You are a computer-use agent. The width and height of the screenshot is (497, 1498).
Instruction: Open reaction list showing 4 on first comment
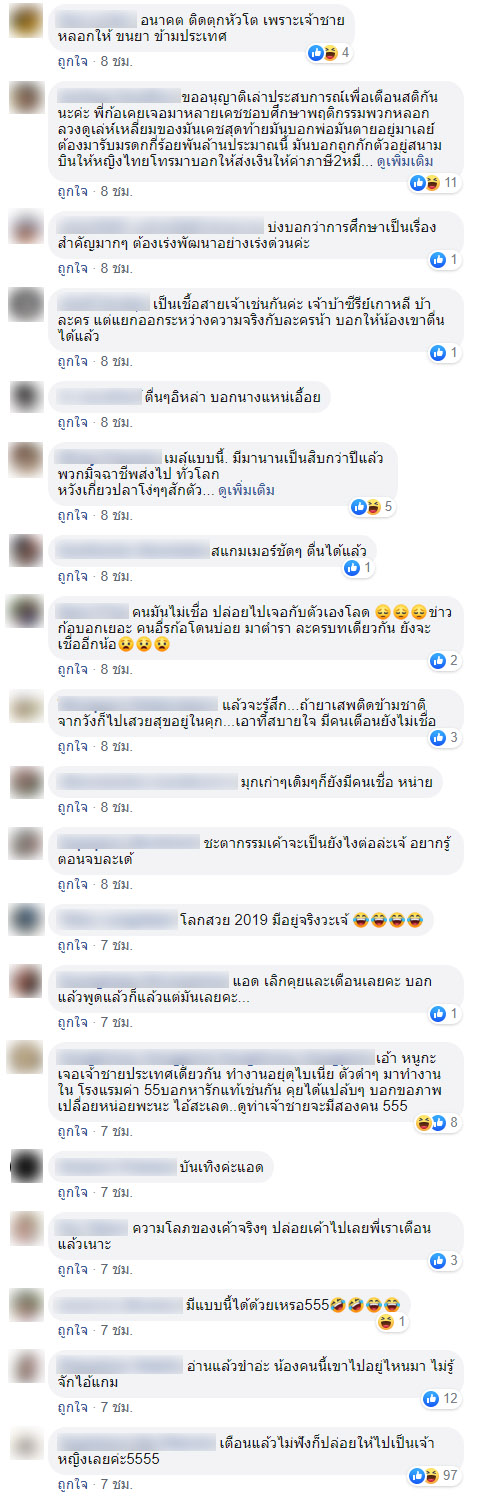pos(331,52)
